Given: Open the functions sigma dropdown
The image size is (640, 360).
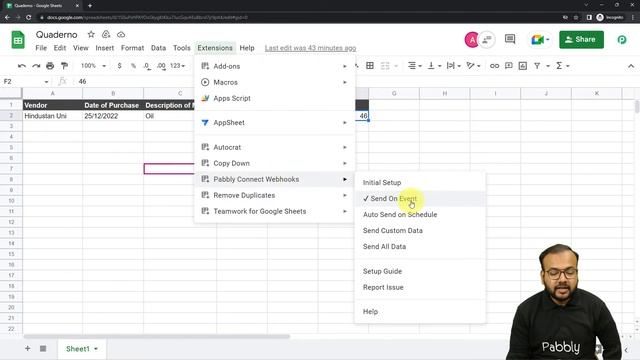Looking at the screenshot, I should click(x=562, y=66).
